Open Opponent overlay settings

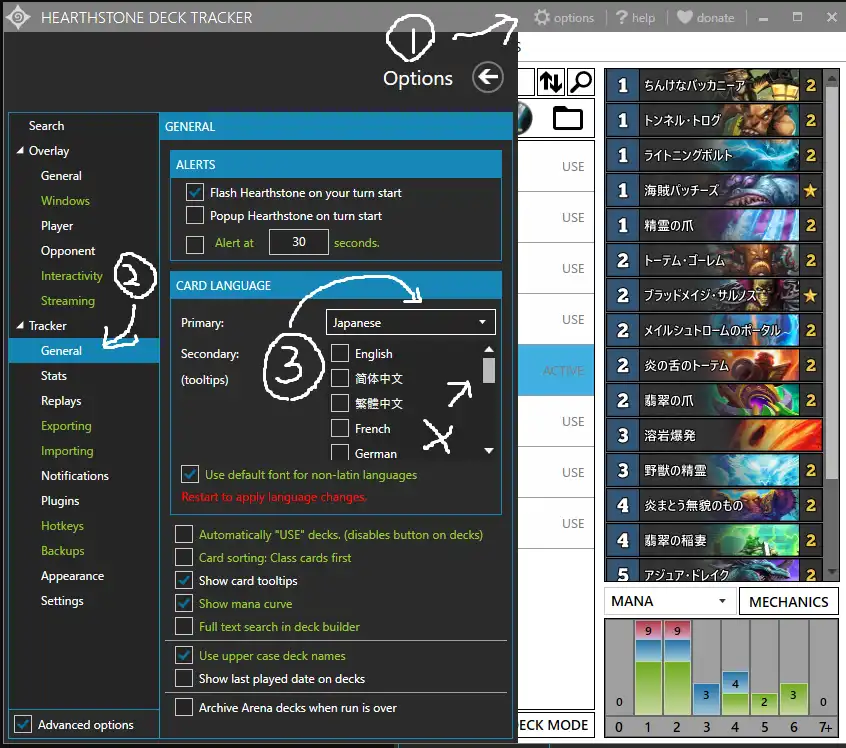(x=68, y=251)
